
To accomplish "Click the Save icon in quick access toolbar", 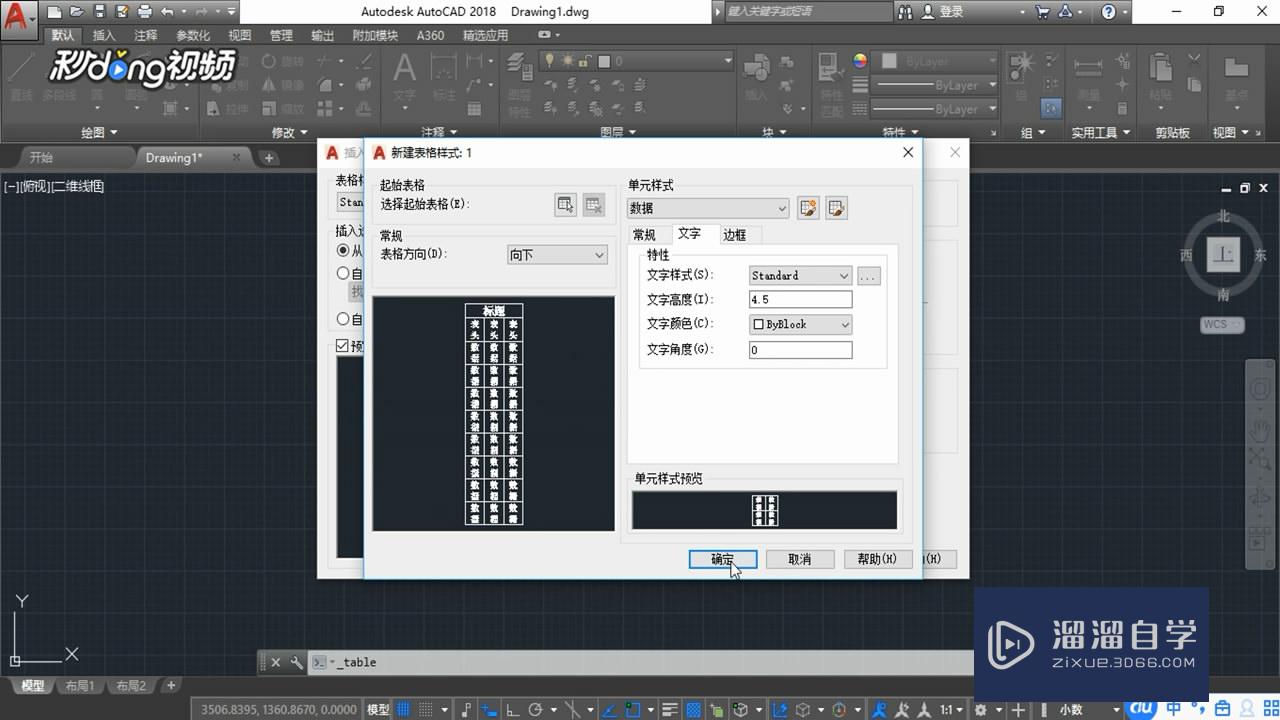I will tap(99, 12).
